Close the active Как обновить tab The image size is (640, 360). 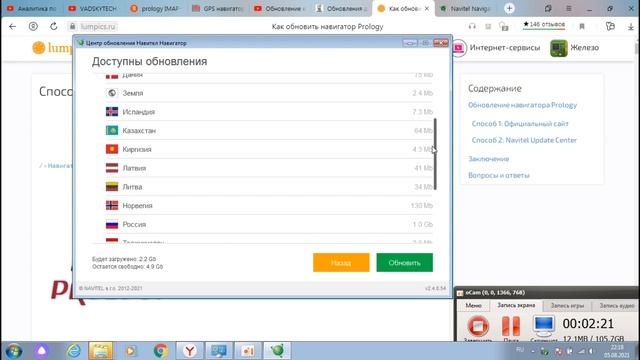[x=427, y=8]
